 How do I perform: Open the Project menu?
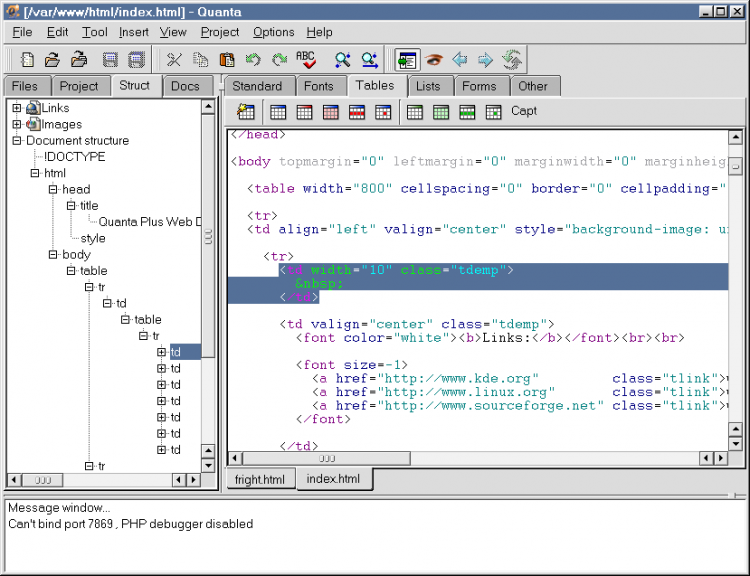(220, 32)
